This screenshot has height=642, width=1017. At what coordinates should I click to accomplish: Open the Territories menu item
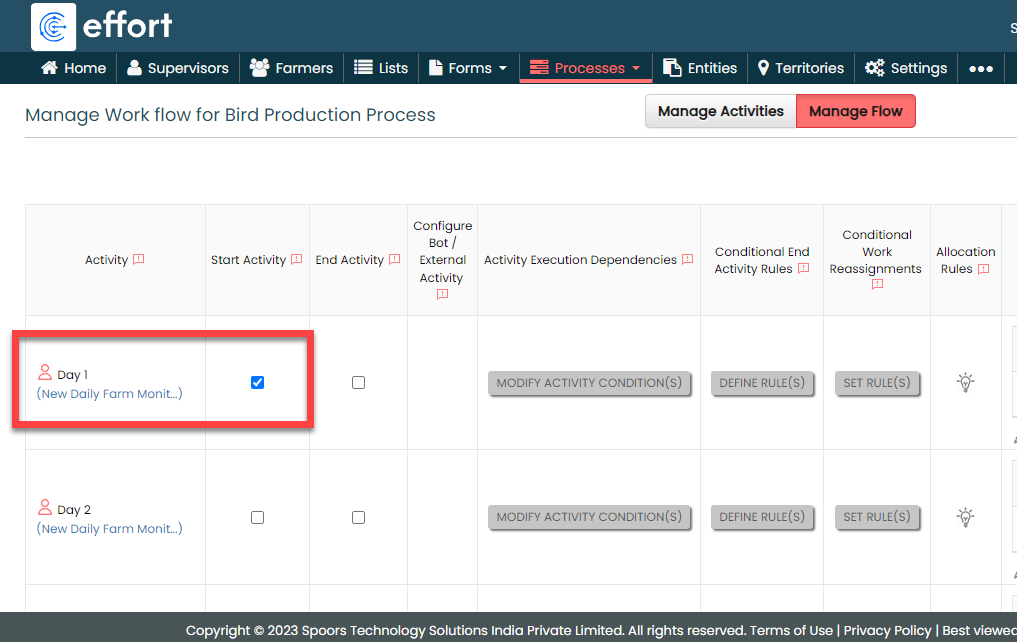(x=800, y=68)
